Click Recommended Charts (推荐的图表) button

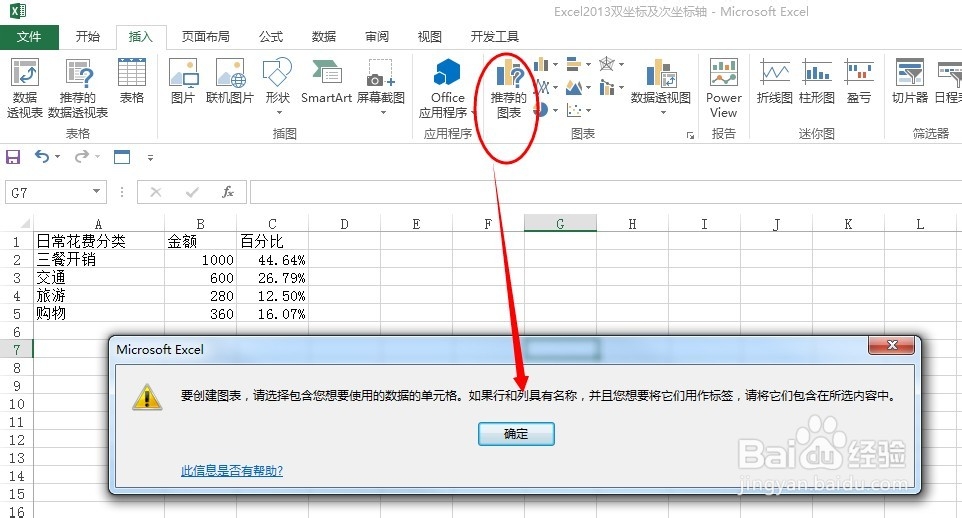pos(509,88)
